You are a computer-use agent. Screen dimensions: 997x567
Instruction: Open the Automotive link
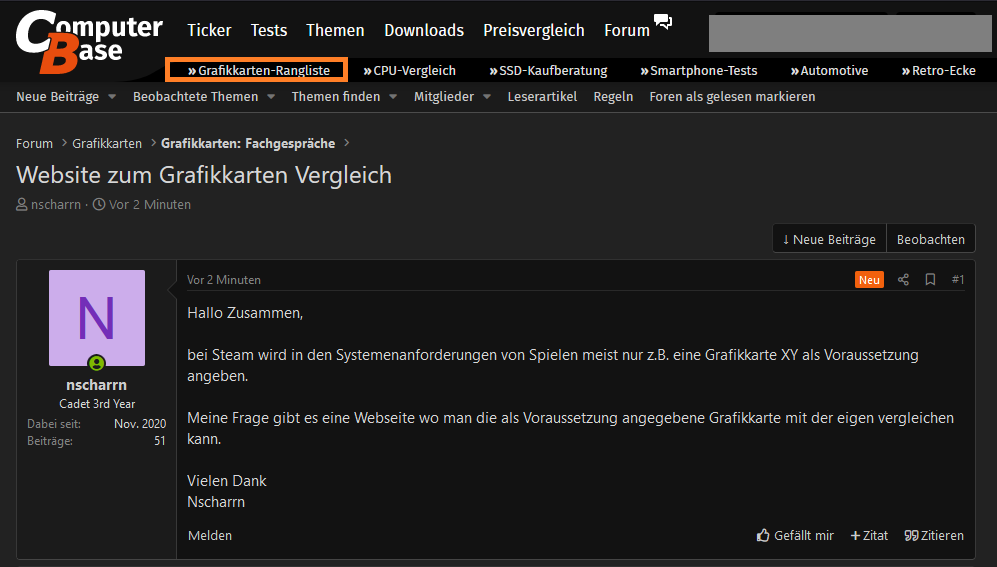pyautogui.click(x=829, y=71)
